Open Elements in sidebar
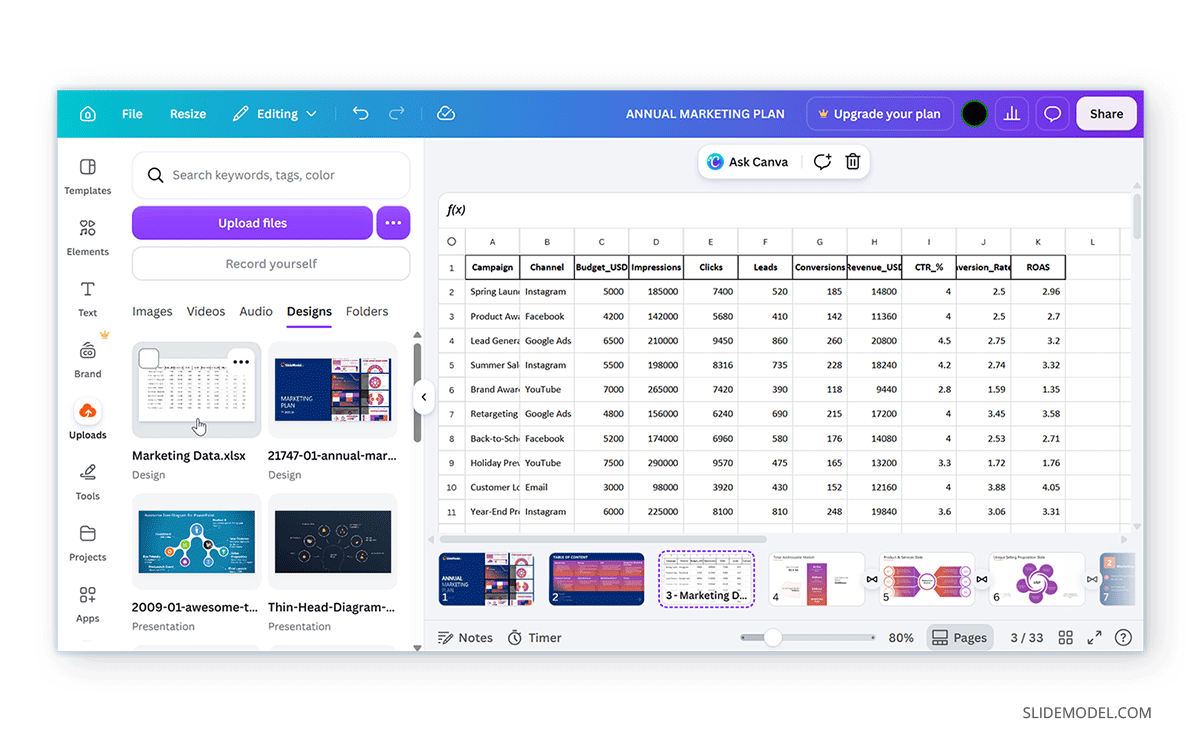 click(x=88, y=238)
